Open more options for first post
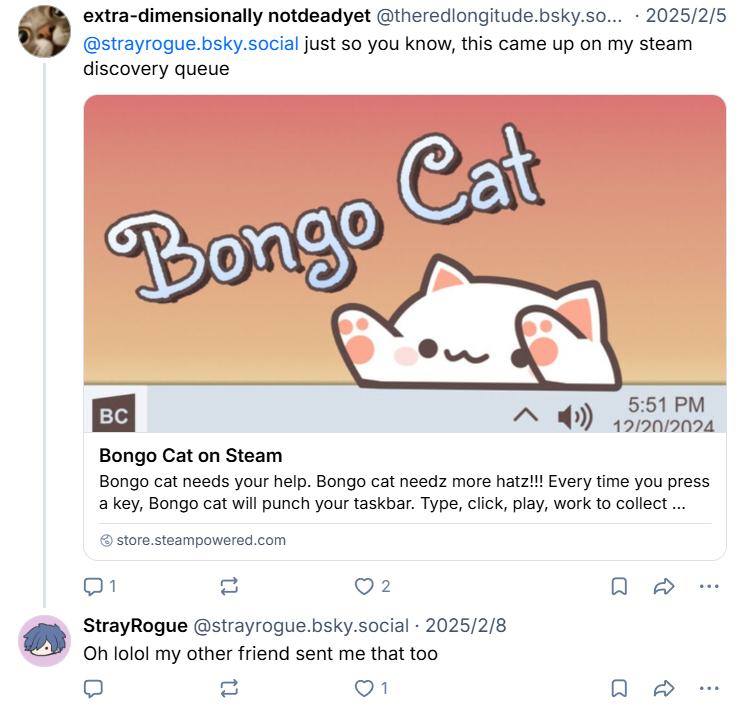This screenshot has height=716, width=741. [x=709, y=587]
